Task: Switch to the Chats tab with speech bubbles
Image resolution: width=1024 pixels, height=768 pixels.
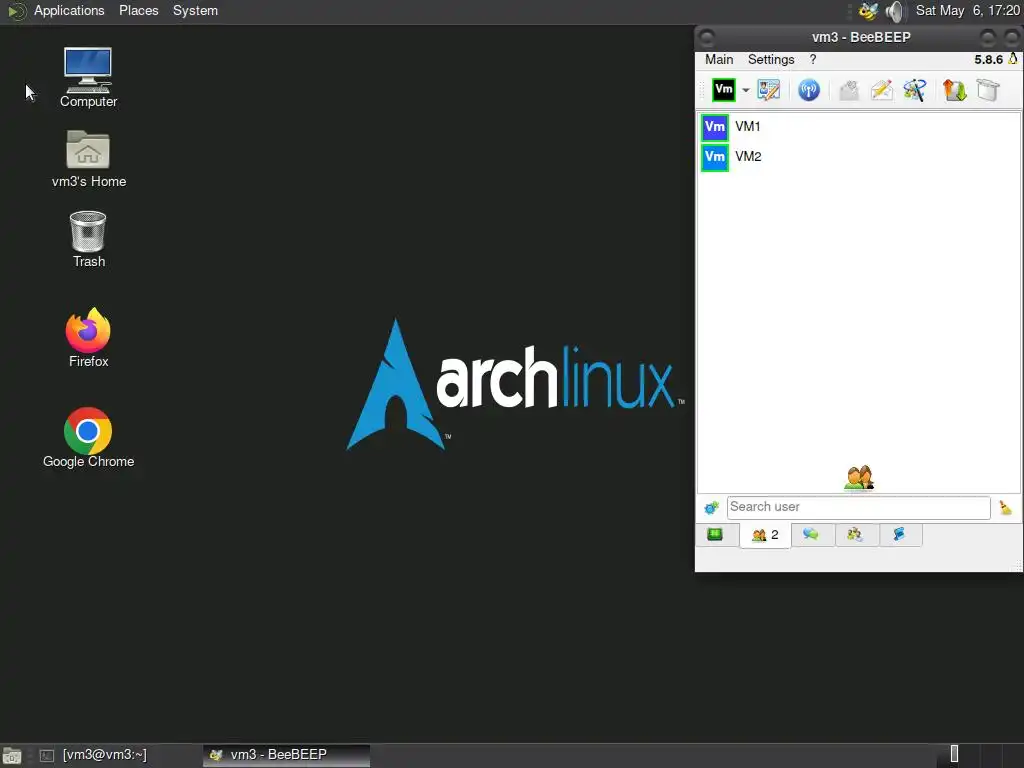Action: (x=812, y=535)
